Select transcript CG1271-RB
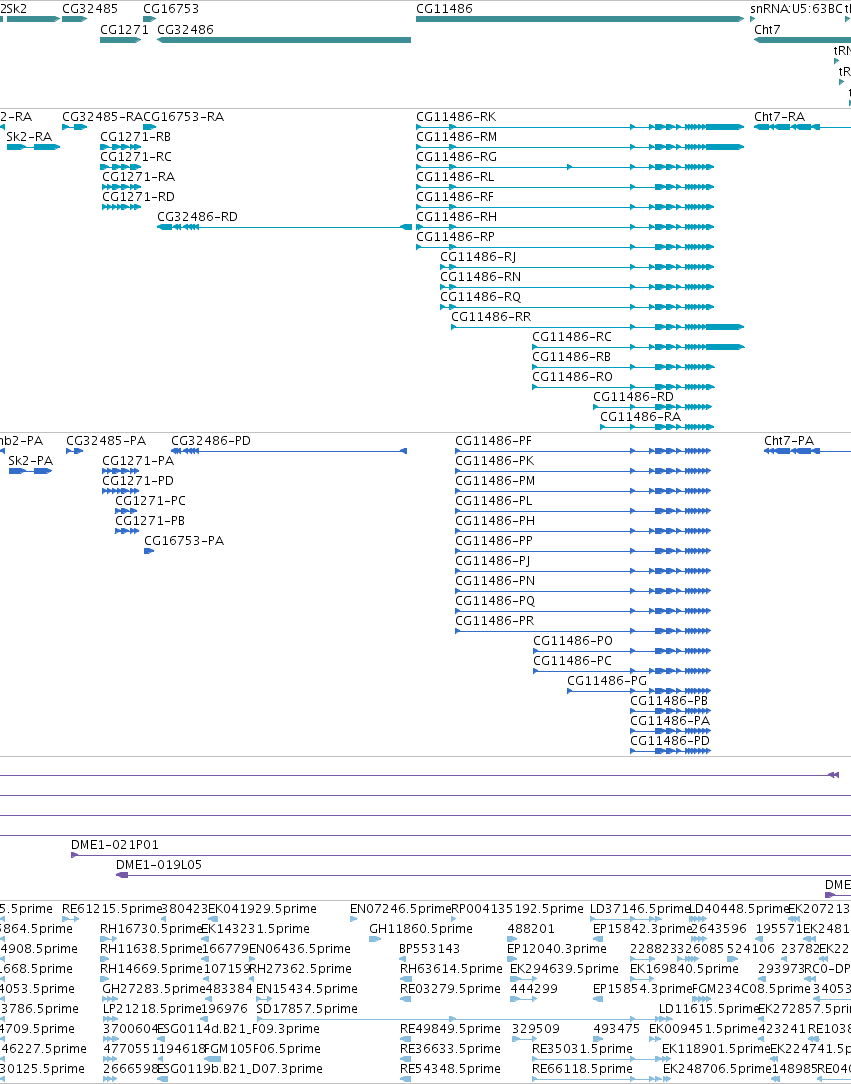Screen dimensions: 851x1084 [x=135, y=137]
